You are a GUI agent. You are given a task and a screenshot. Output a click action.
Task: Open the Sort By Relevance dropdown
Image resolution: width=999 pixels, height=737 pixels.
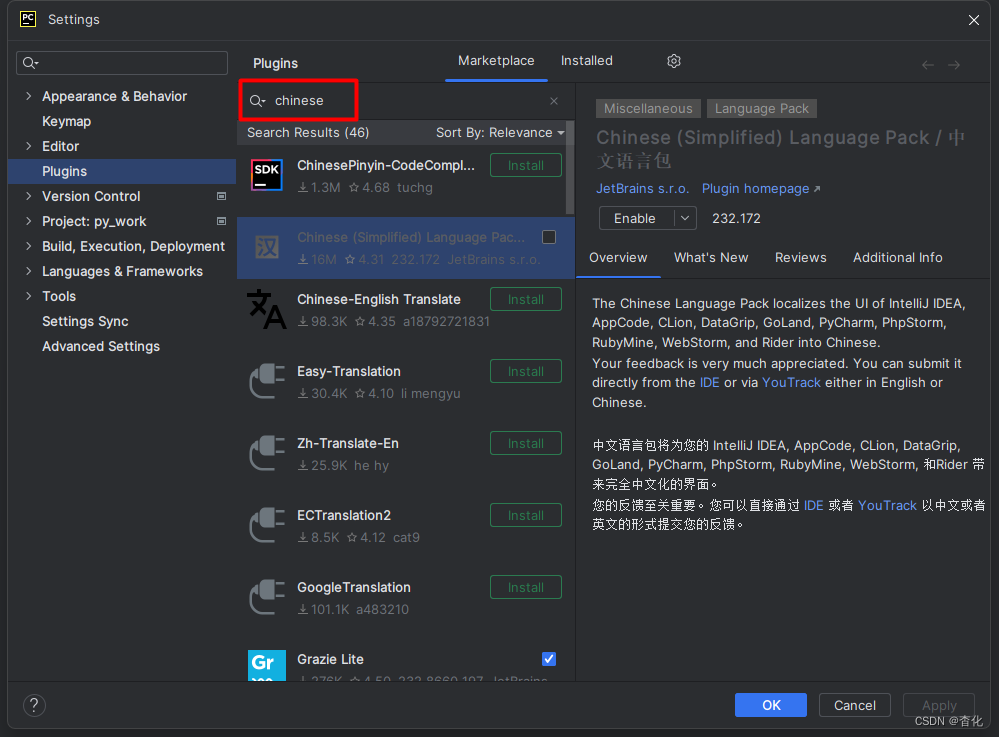[x=500, y=132]
